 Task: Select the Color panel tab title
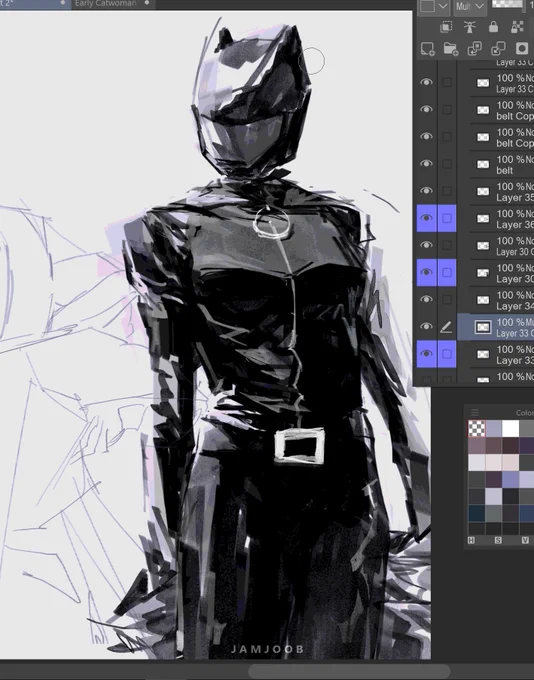click(x=524, y=412)
